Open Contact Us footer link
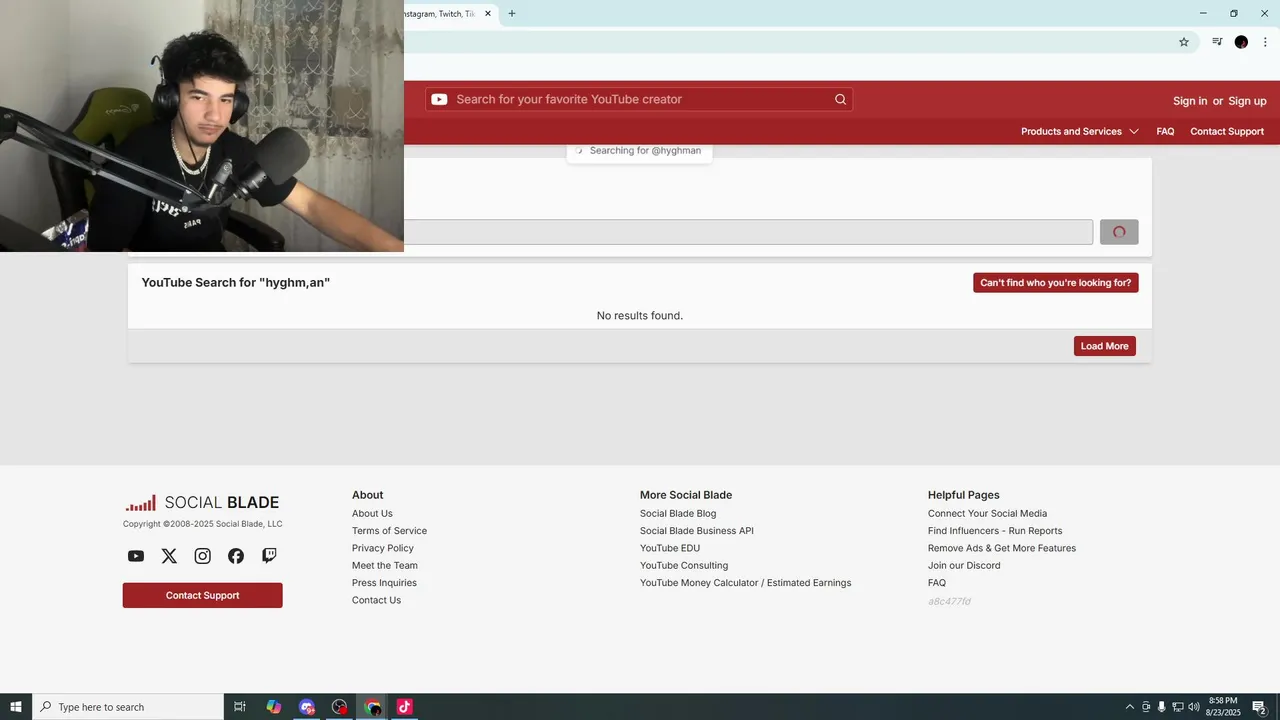Viewport: 1280px width, 720px height. (x=376, y=600)
